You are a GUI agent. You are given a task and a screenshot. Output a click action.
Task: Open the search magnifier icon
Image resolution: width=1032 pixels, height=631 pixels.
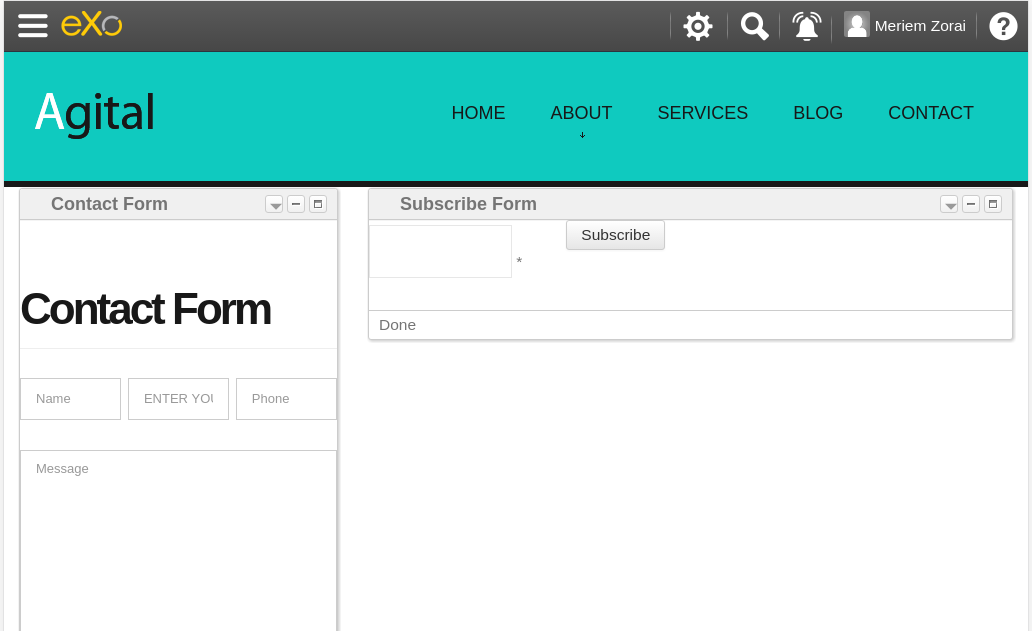pos(754,26)
